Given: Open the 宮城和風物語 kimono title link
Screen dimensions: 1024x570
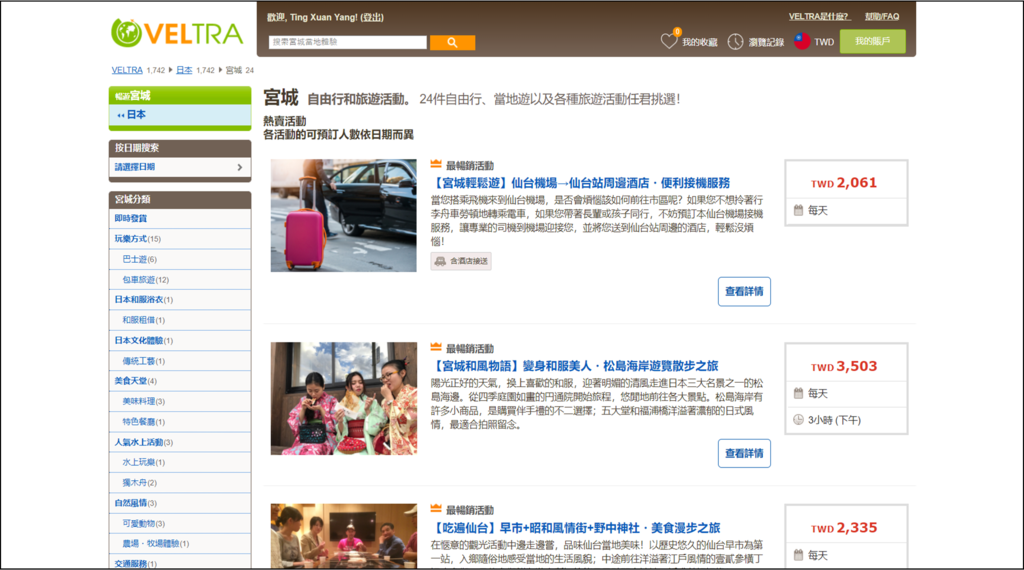Looking at the screenshot, I should coord(575,366).
